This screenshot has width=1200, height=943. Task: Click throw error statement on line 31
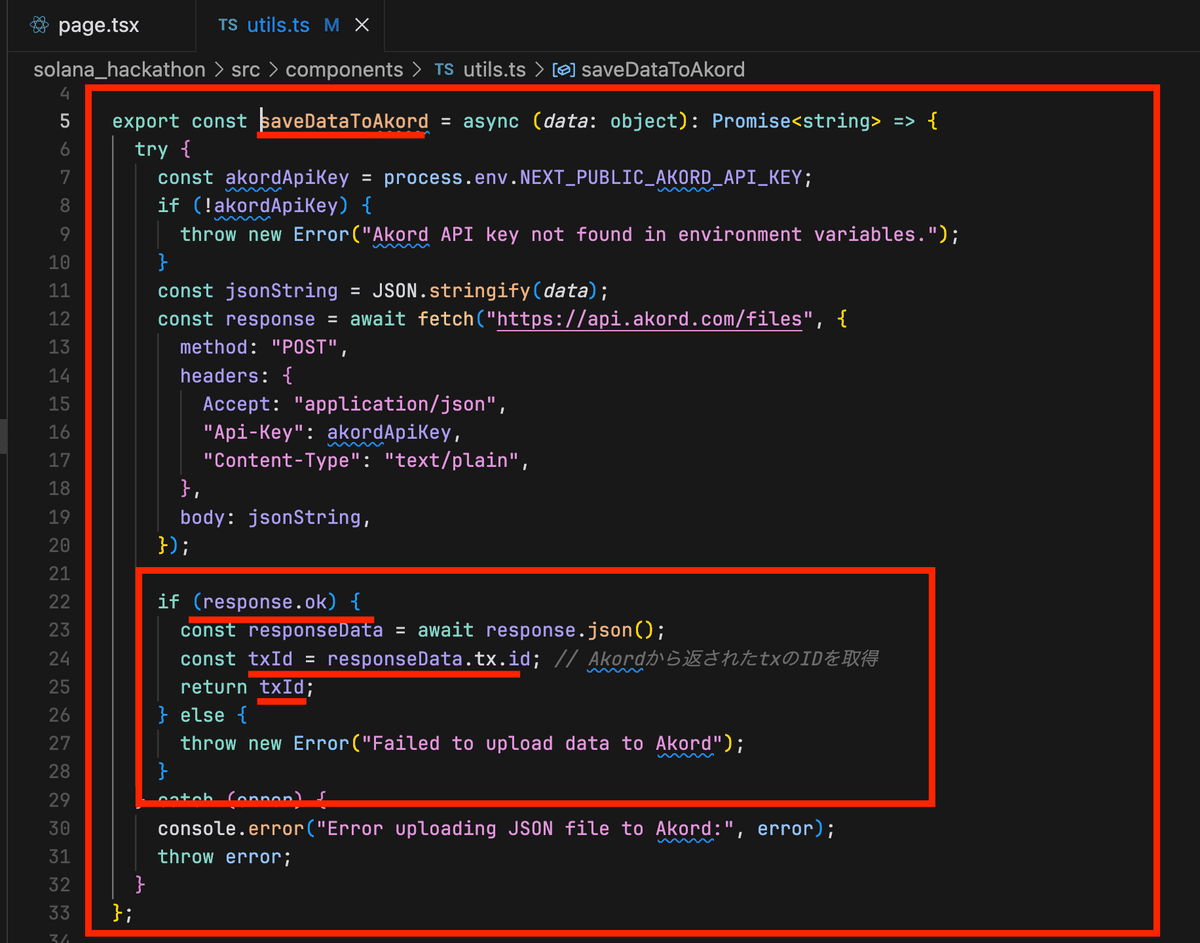224,856
